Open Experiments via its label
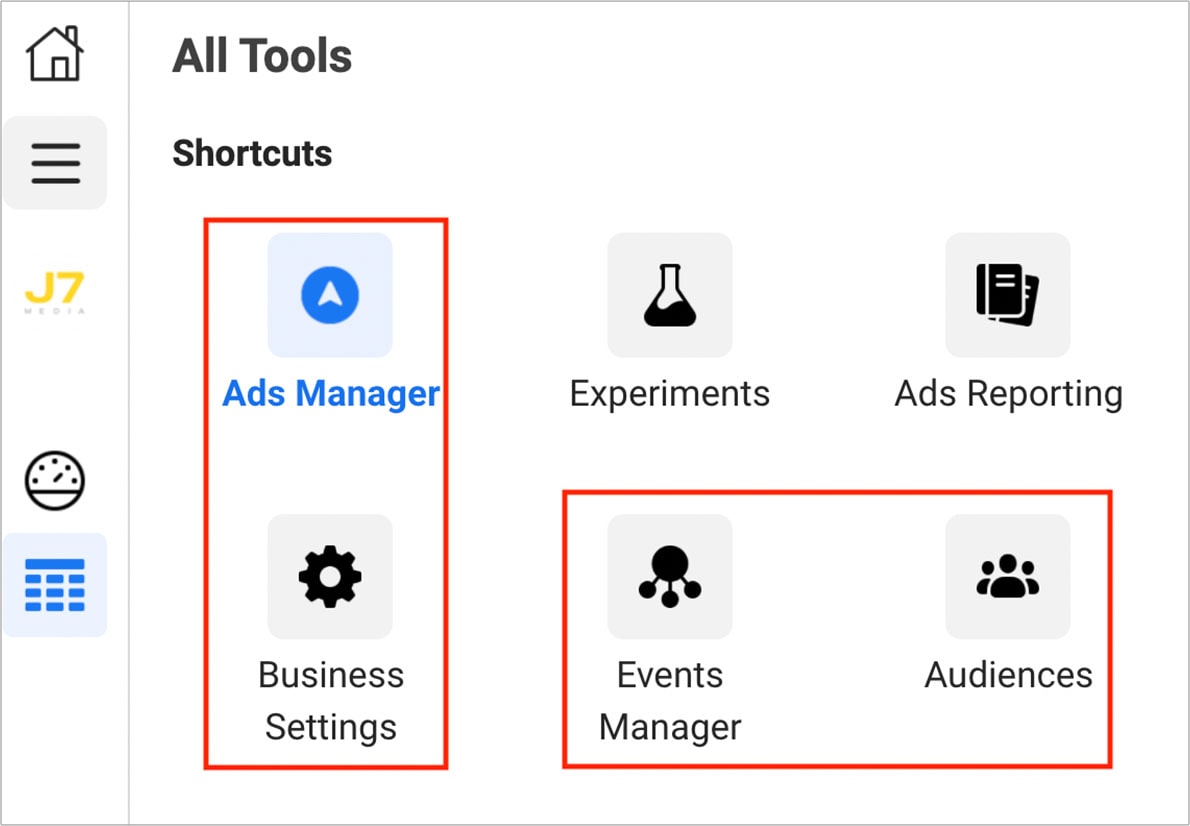Image resolution: width=1190 pixels, height=826 pixels. pos(669,393)
